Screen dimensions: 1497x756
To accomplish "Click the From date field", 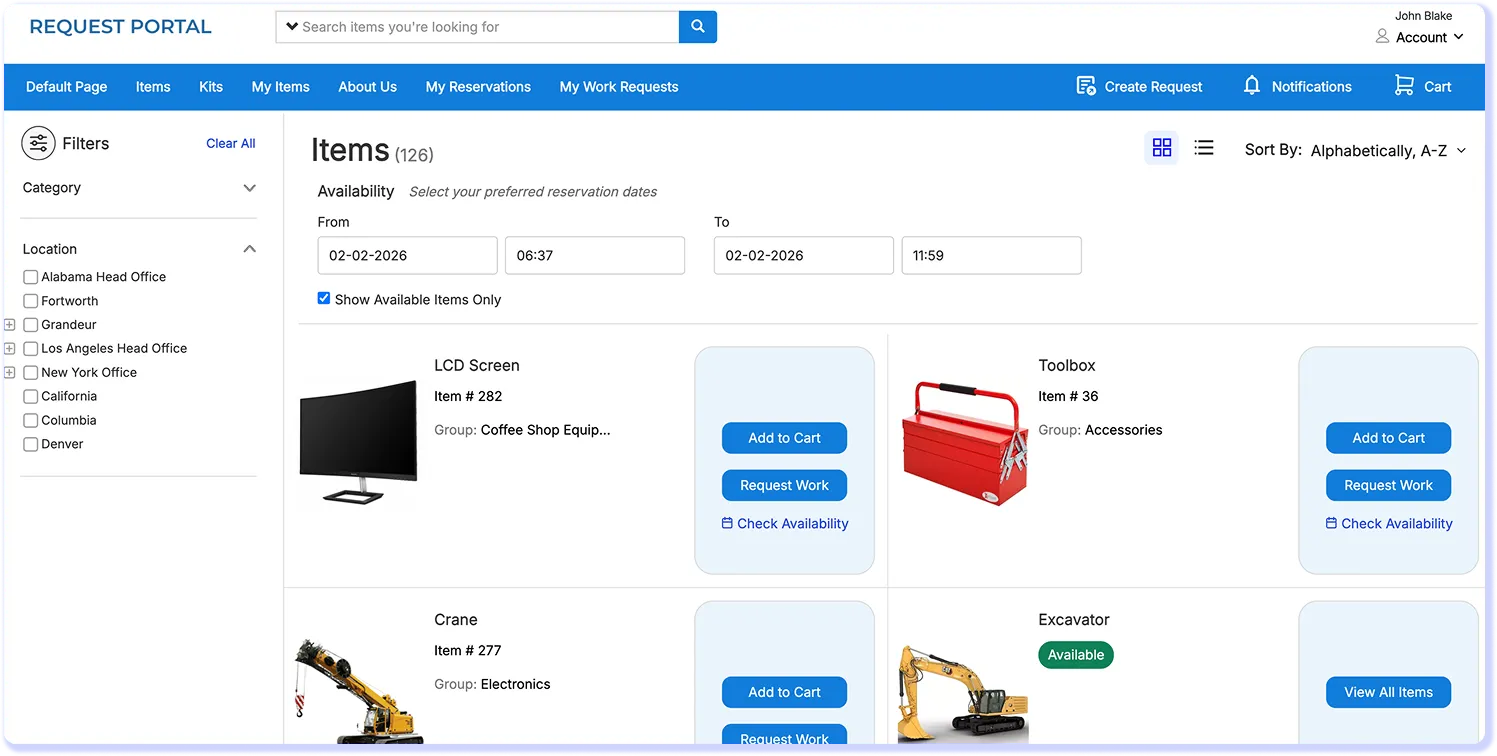I will click(407, 255).
